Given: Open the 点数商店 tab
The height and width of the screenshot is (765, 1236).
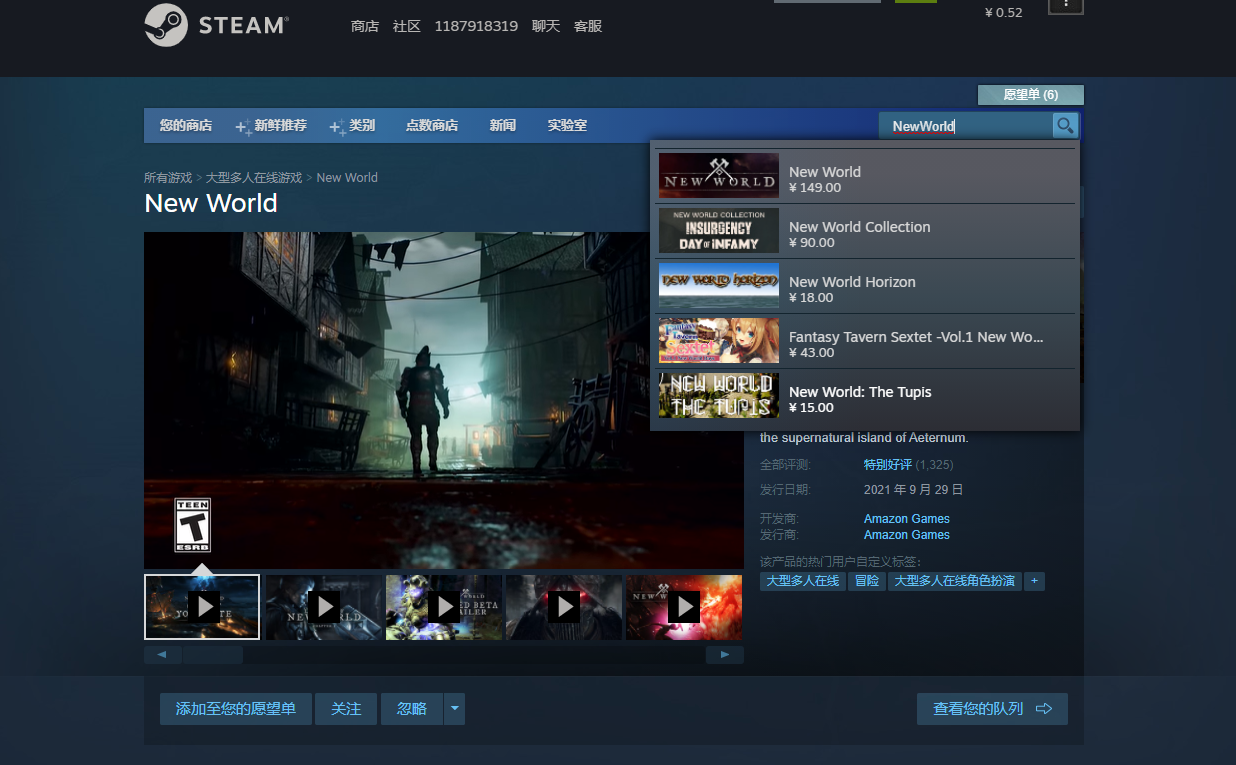Looking at the screenshot, I should [x=432, y=126].
